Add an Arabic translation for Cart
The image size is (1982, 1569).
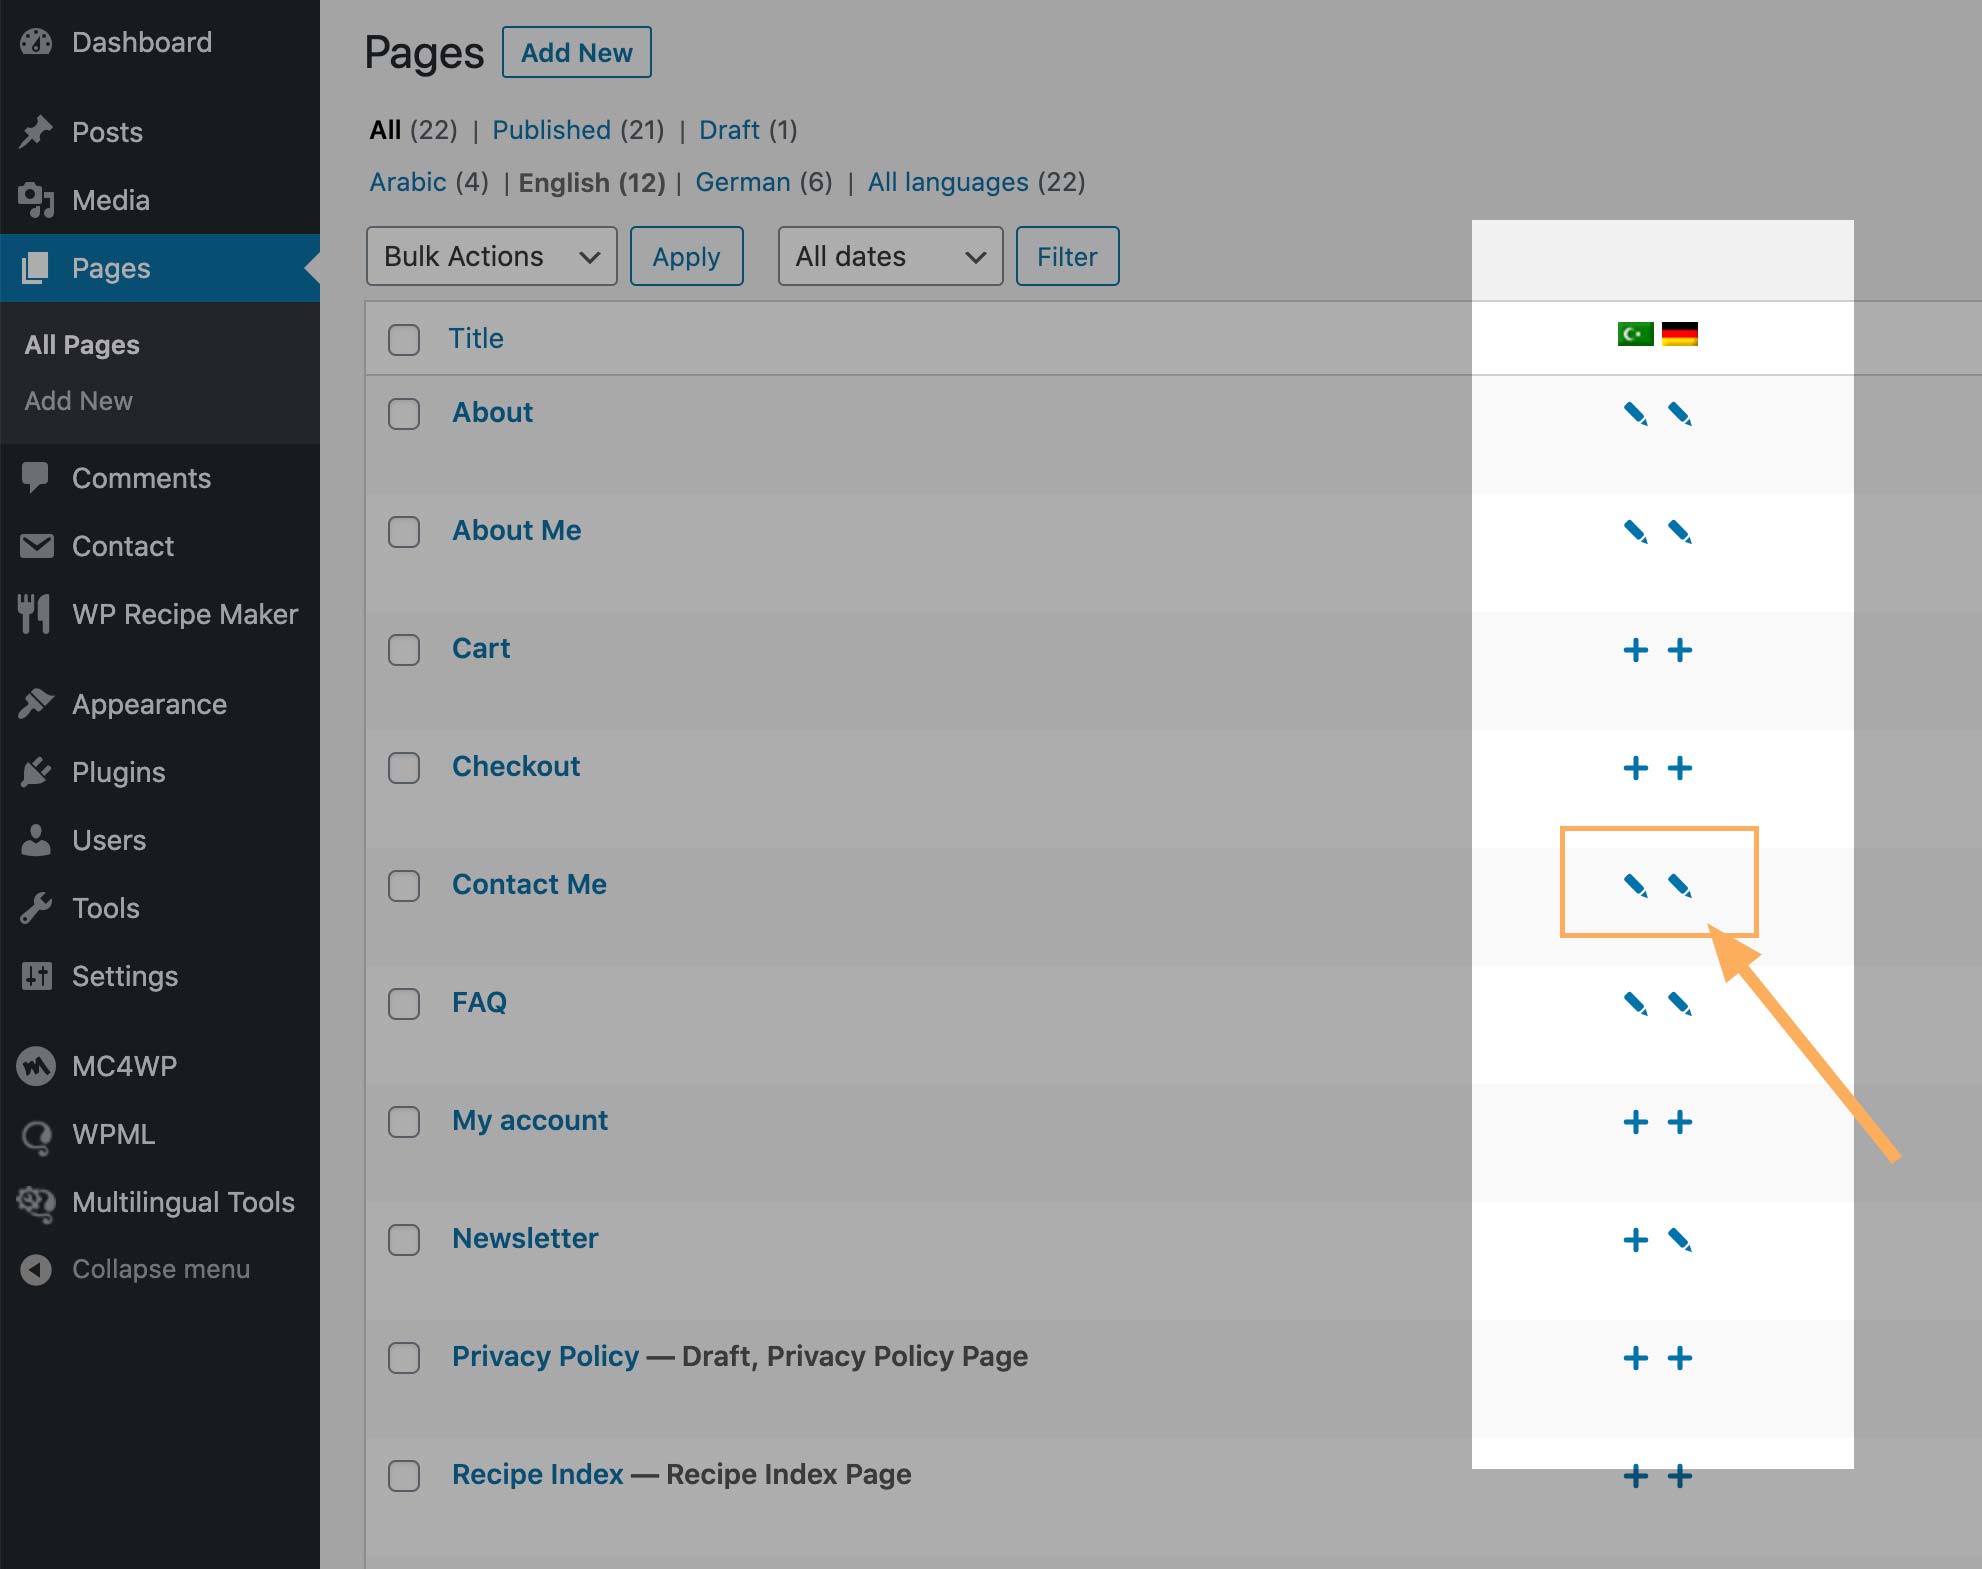pyautogui.click(x=1636, y=649)
